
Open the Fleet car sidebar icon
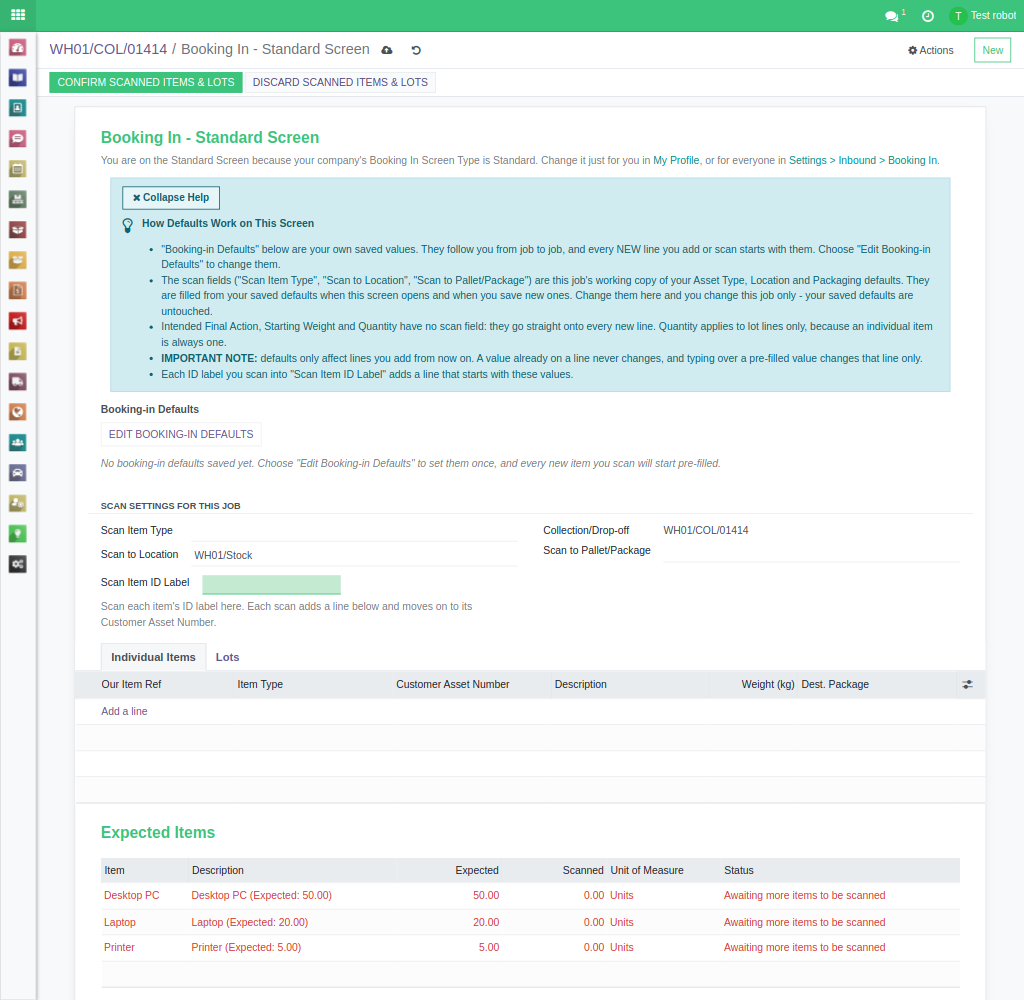coord(18,473)
